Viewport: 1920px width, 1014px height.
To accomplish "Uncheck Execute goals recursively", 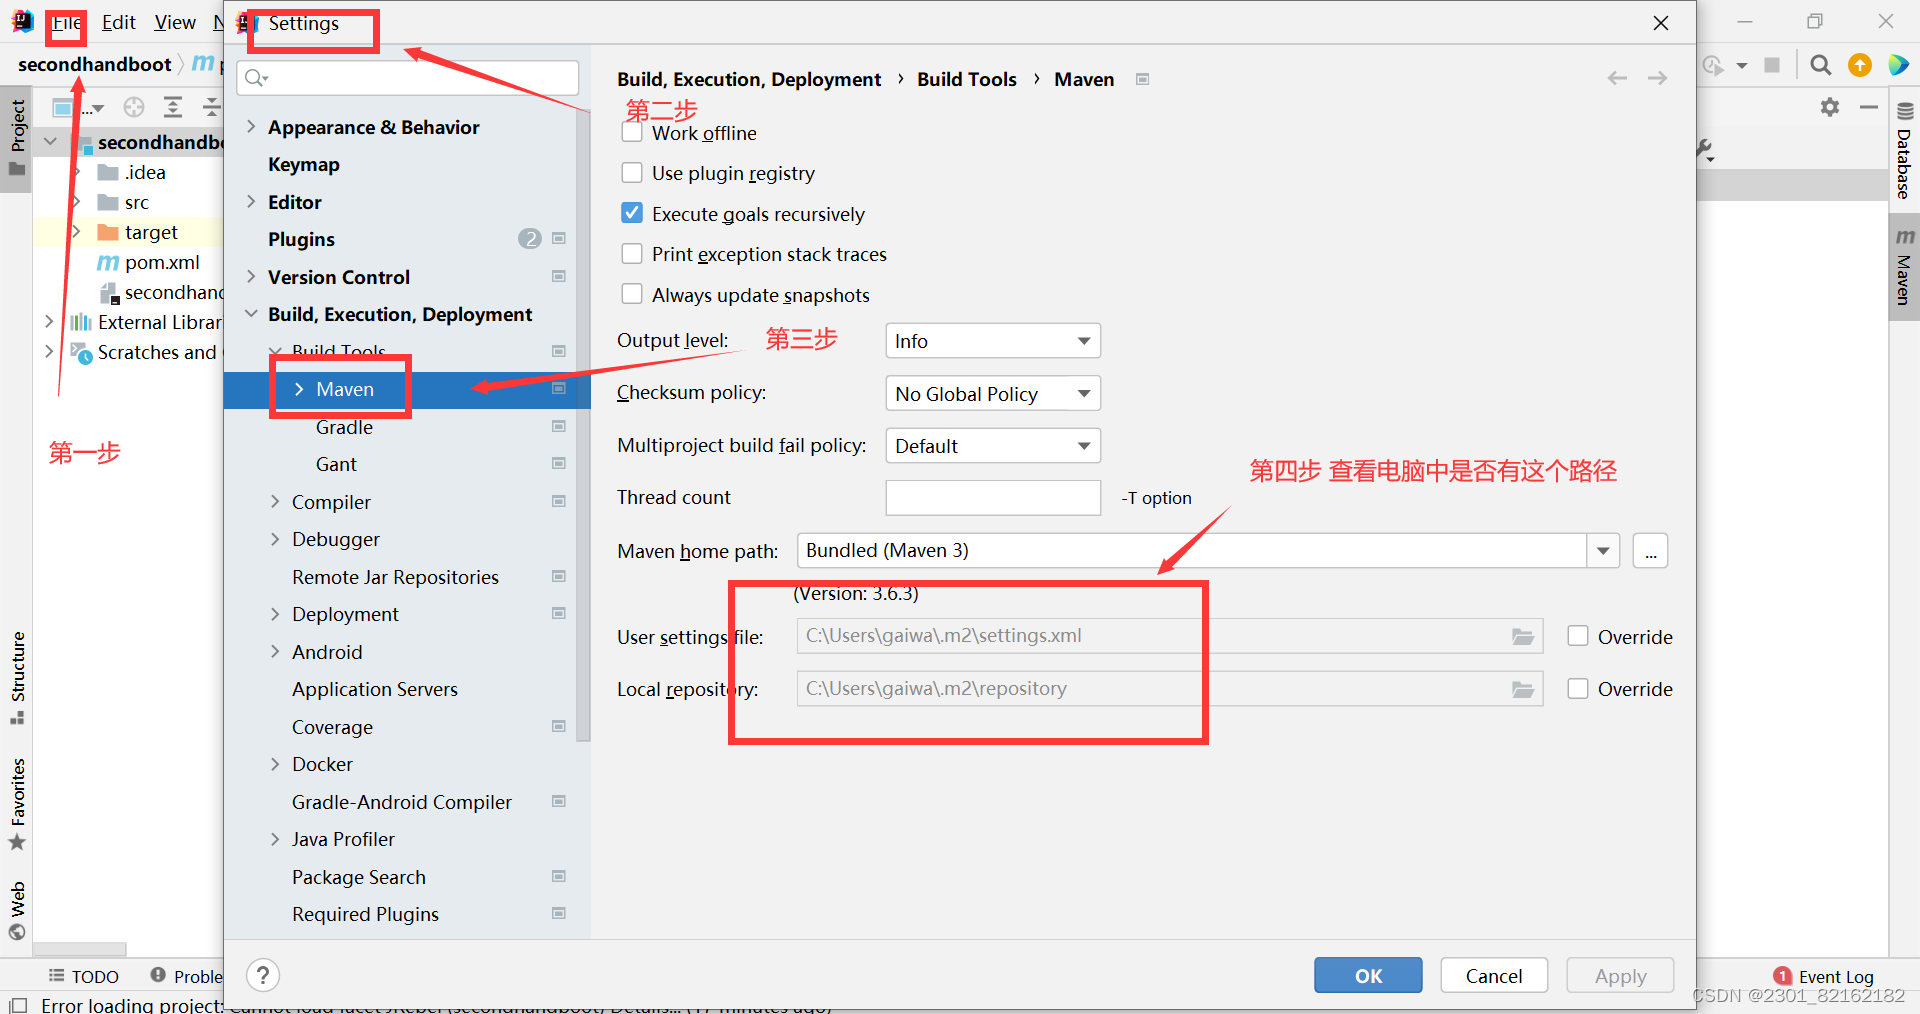I will pyautogui.click(x=631, y=212).
